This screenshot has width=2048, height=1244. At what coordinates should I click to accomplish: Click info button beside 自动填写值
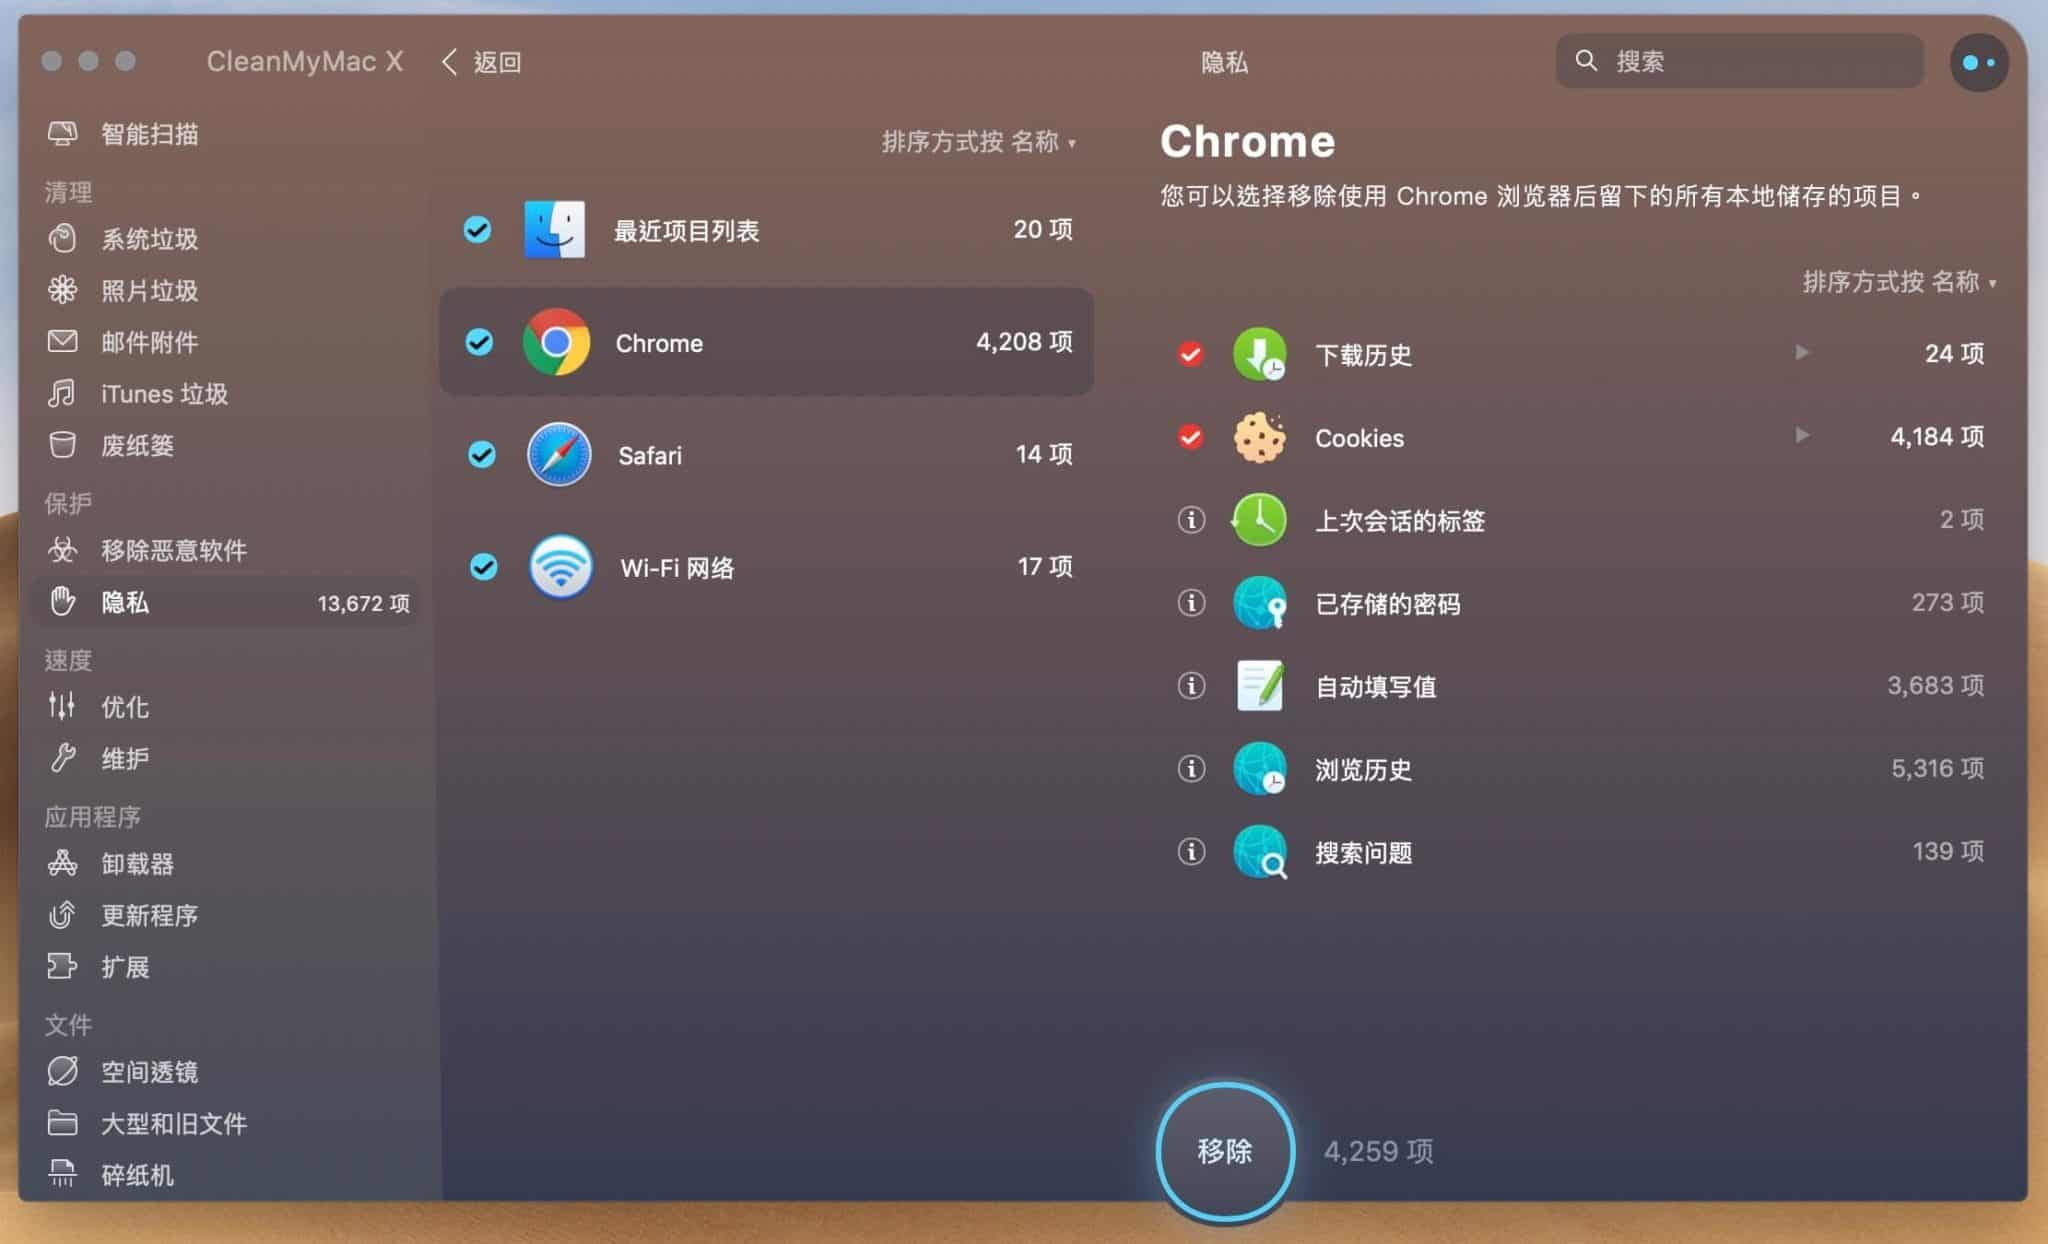coord(1191,685)
